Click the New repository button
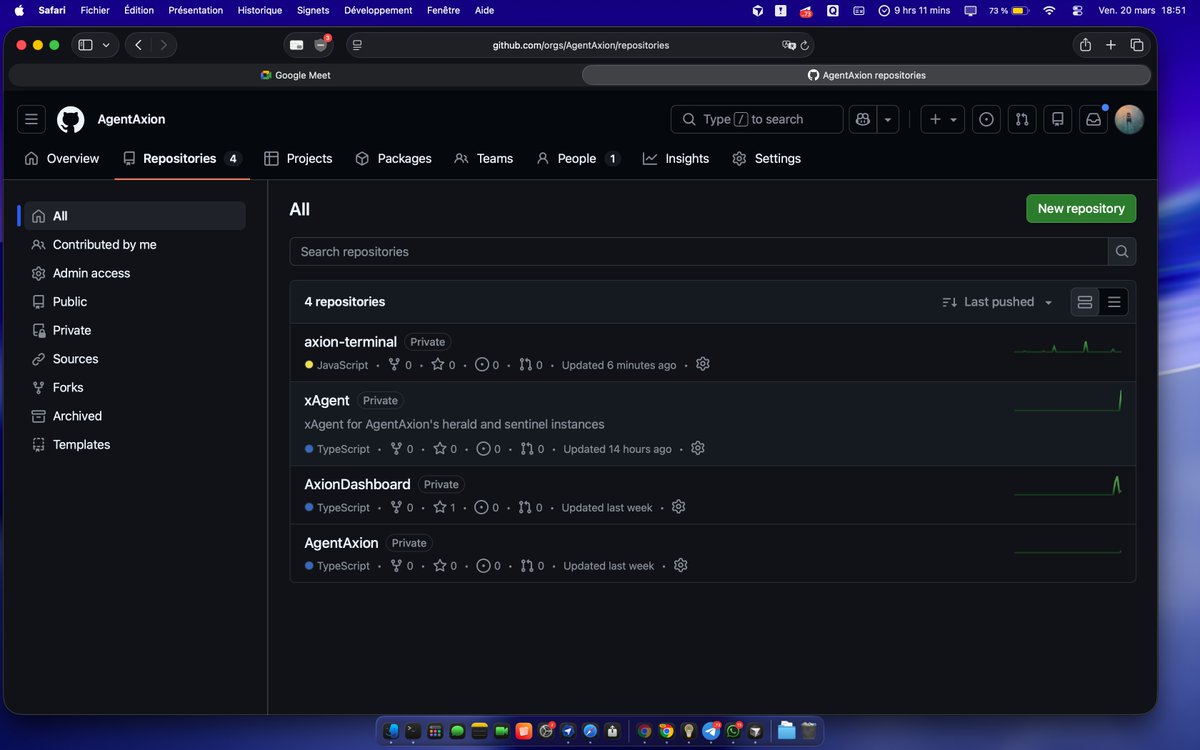This screenshot has height=750, width=1200. click(x=1081, y=208)
